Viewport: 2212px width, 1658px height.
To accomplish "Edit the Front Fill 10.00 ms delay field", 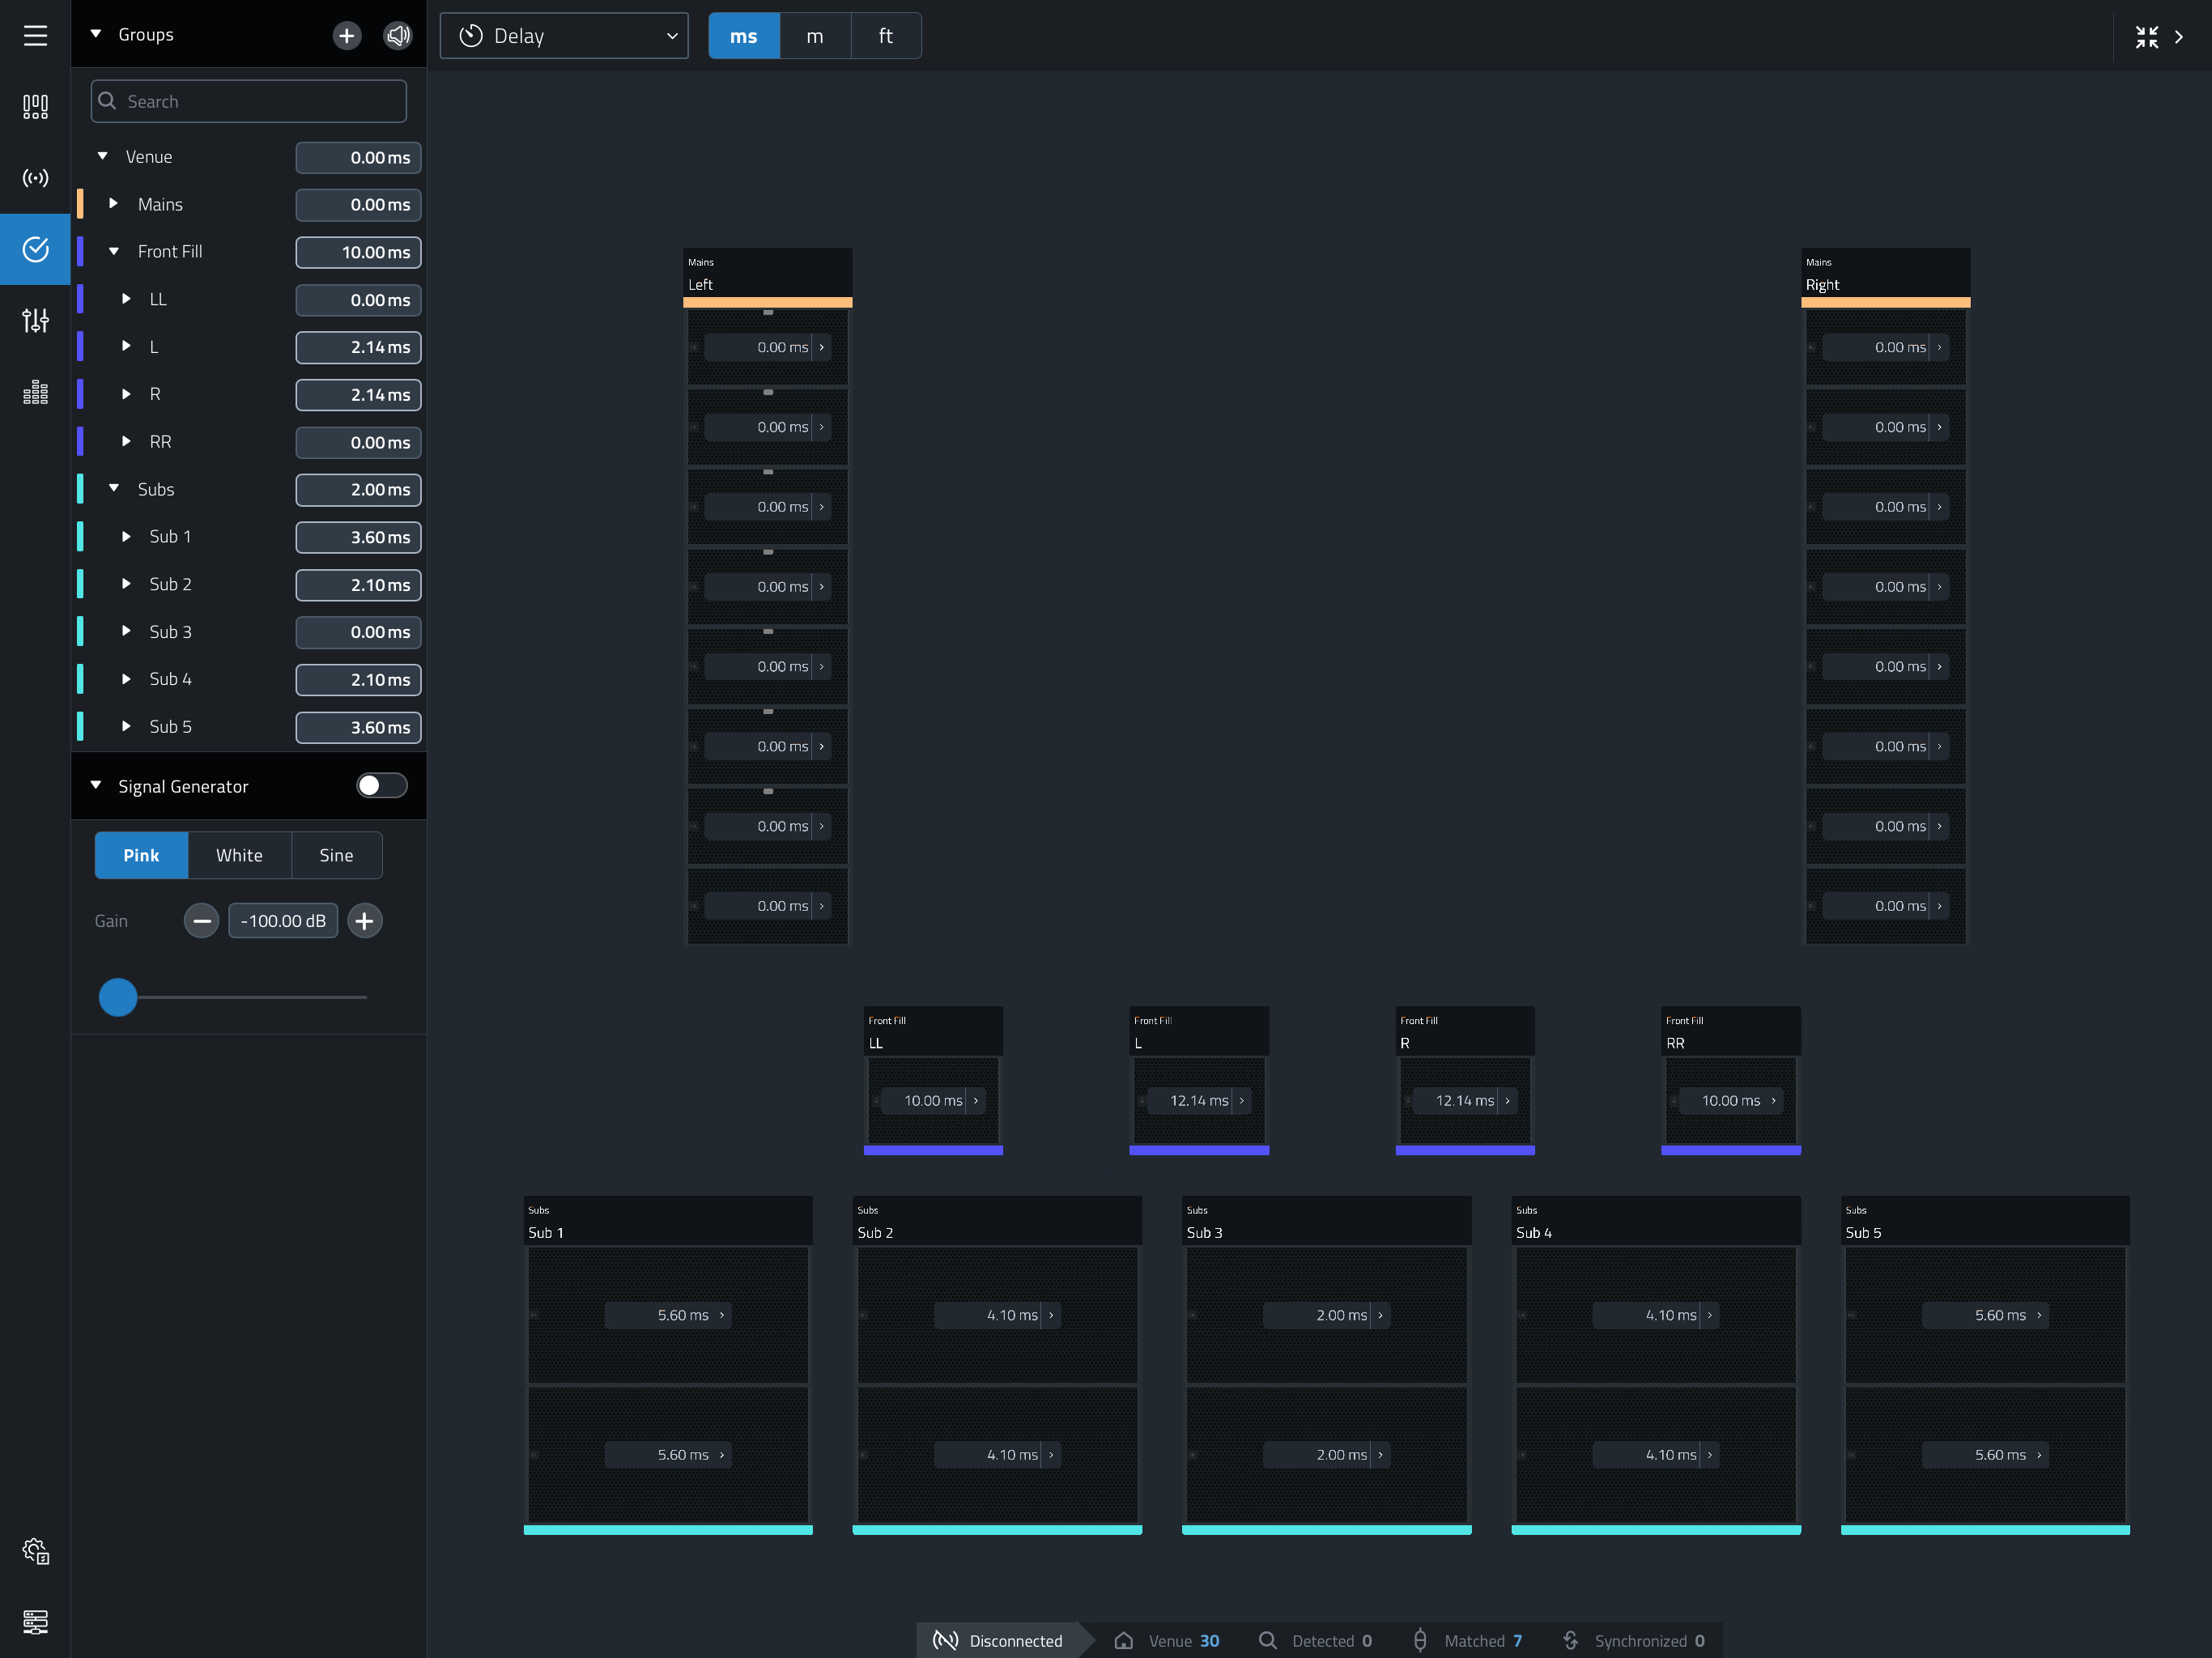I will tap(358, 252).
